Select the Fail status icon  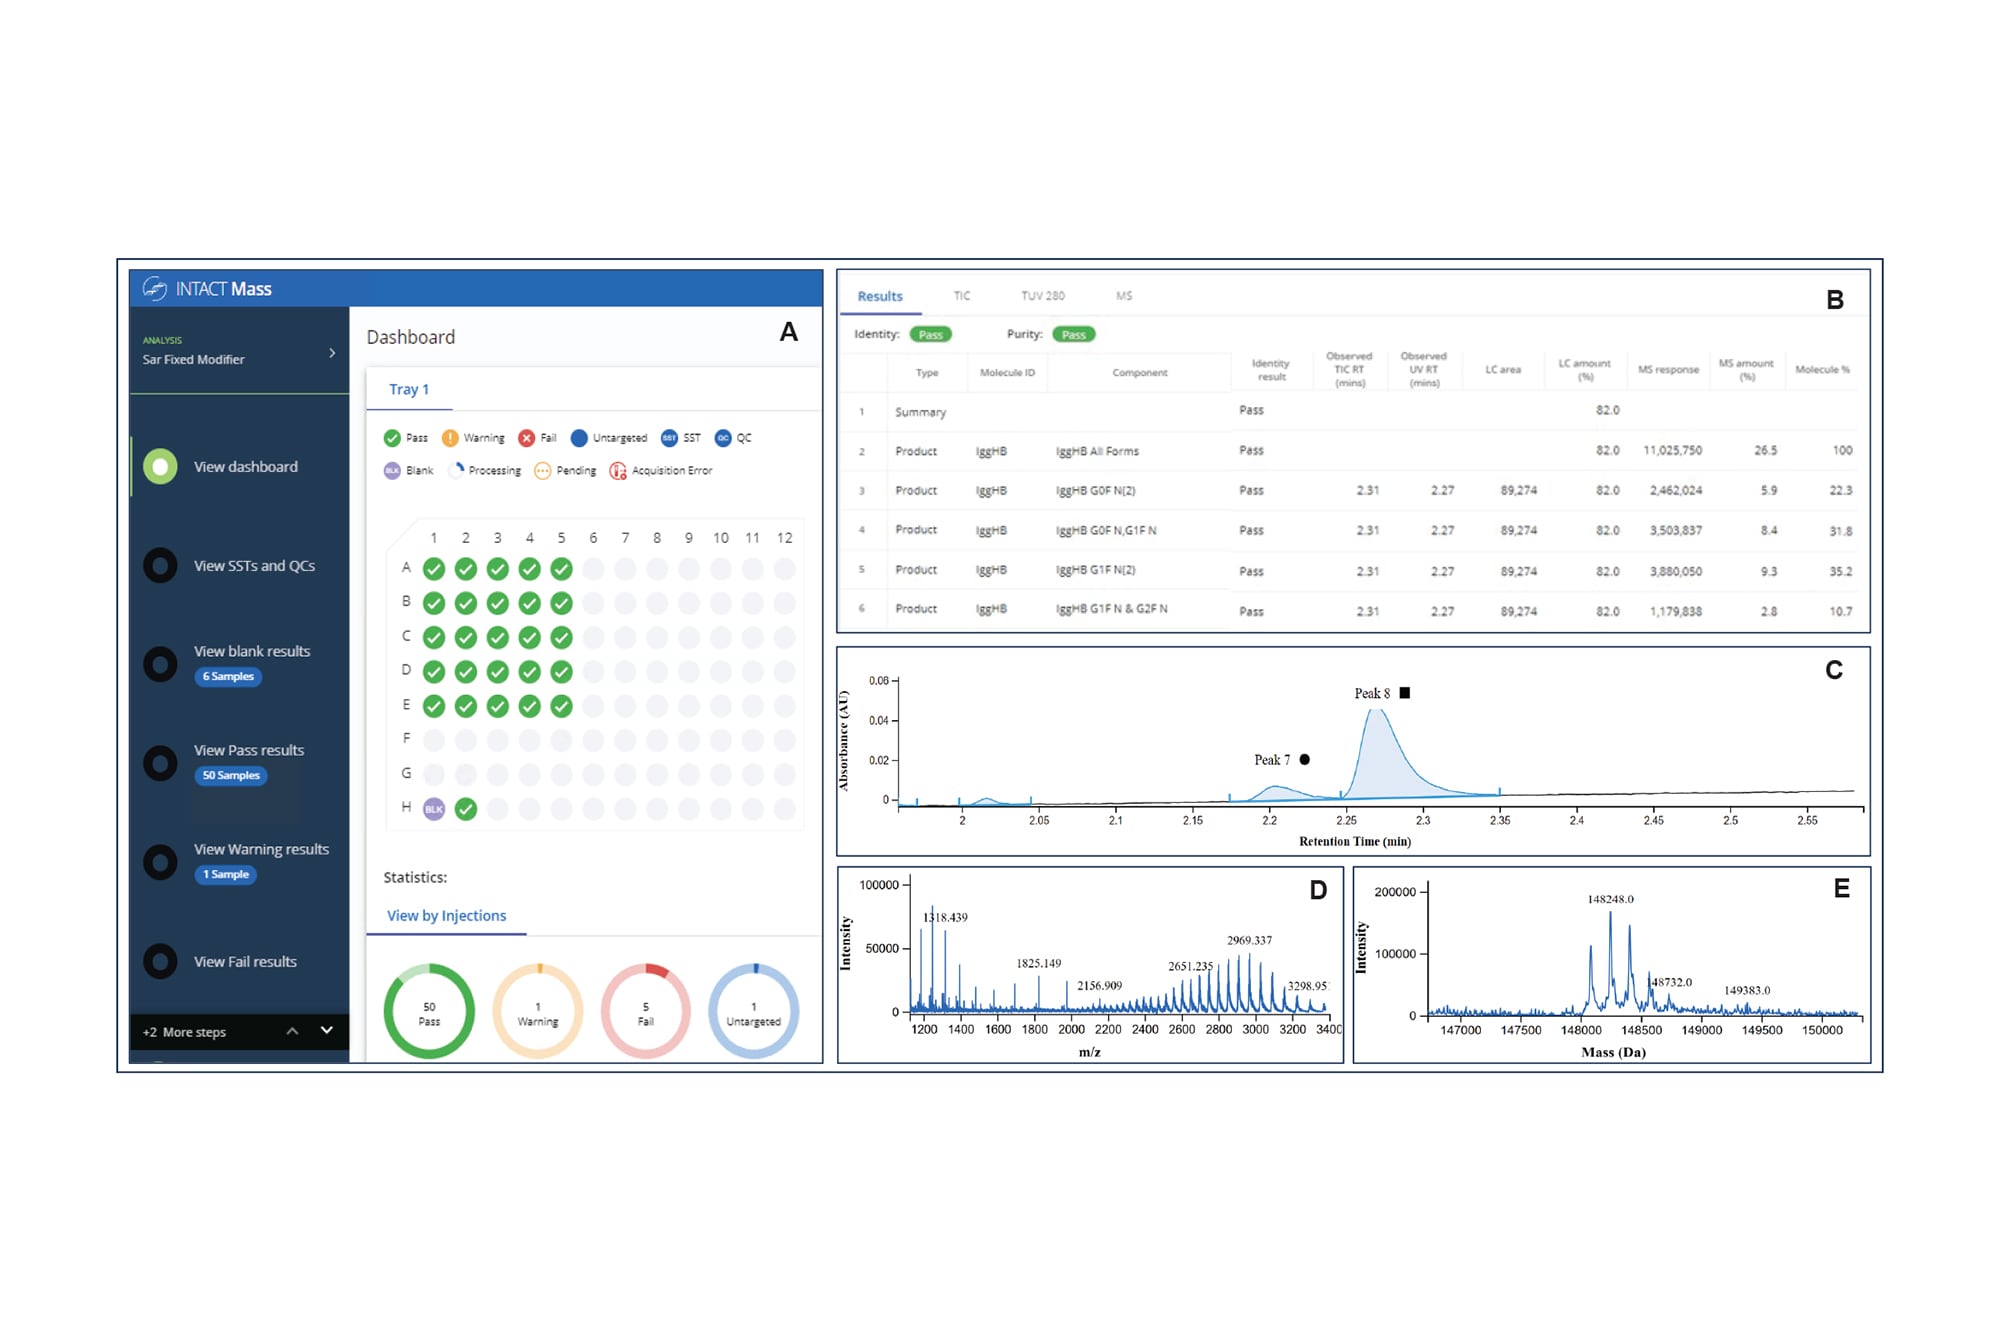tap(527, 438)
